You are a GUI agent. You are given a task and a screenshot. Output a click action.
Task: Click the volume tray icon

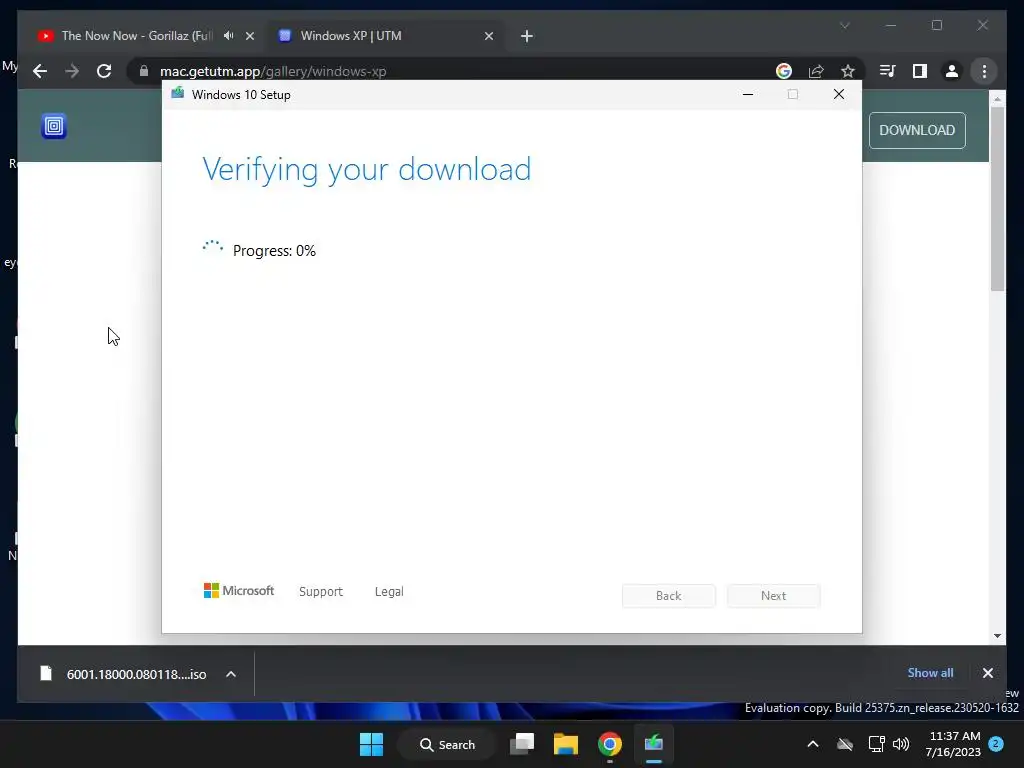coord(901,744)
